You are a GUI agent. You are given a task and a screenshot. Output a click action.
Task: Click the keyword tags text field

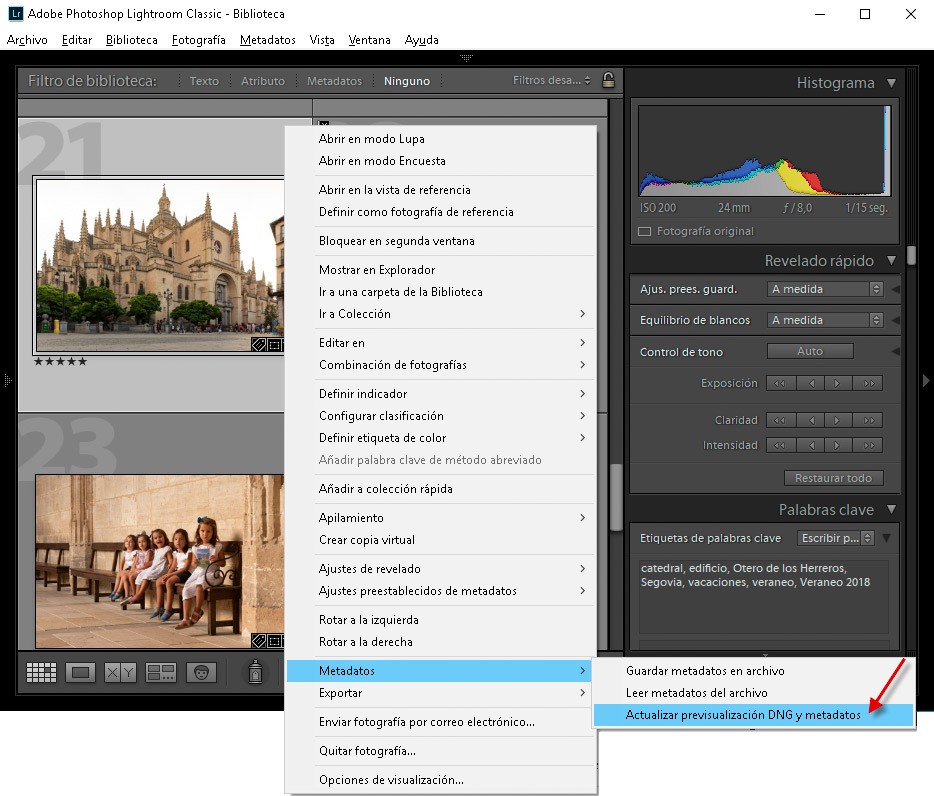click(764, 596)
